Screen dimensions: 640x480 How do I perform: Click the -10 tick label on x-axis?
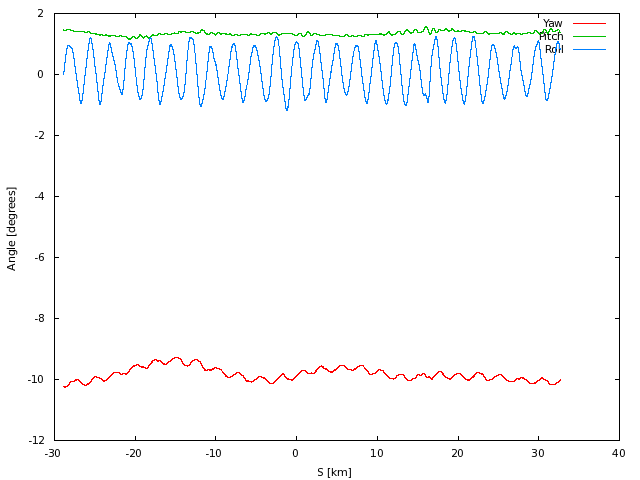(x=213, y=454)
